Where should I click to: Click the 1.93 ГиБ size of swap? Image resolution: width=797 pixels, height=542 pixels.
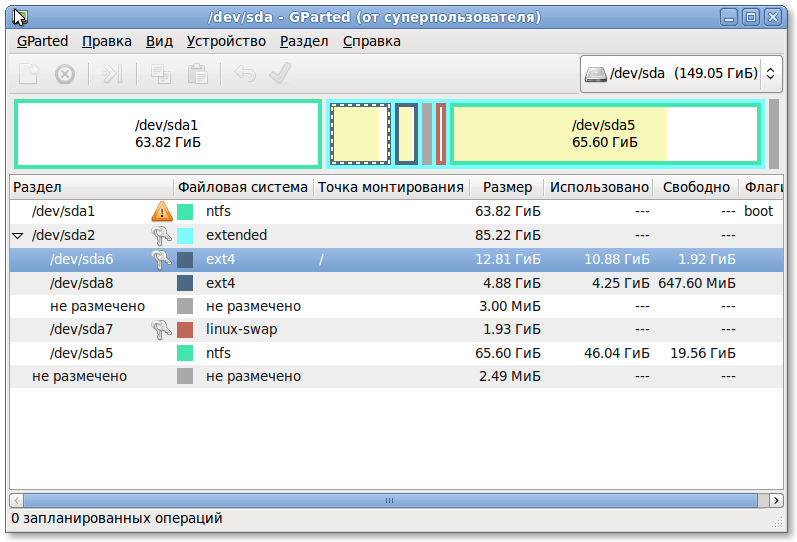pyautogui.click(x=512, y=329)
